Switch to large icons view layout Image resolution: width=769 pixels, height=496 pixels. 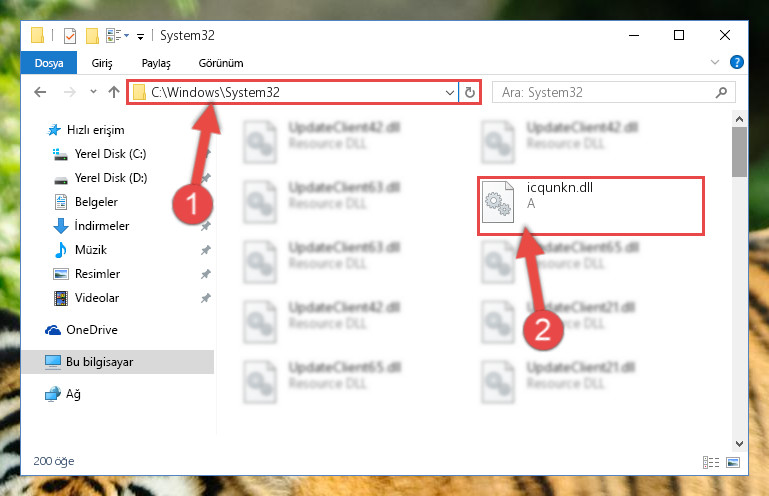coord(733,462)
